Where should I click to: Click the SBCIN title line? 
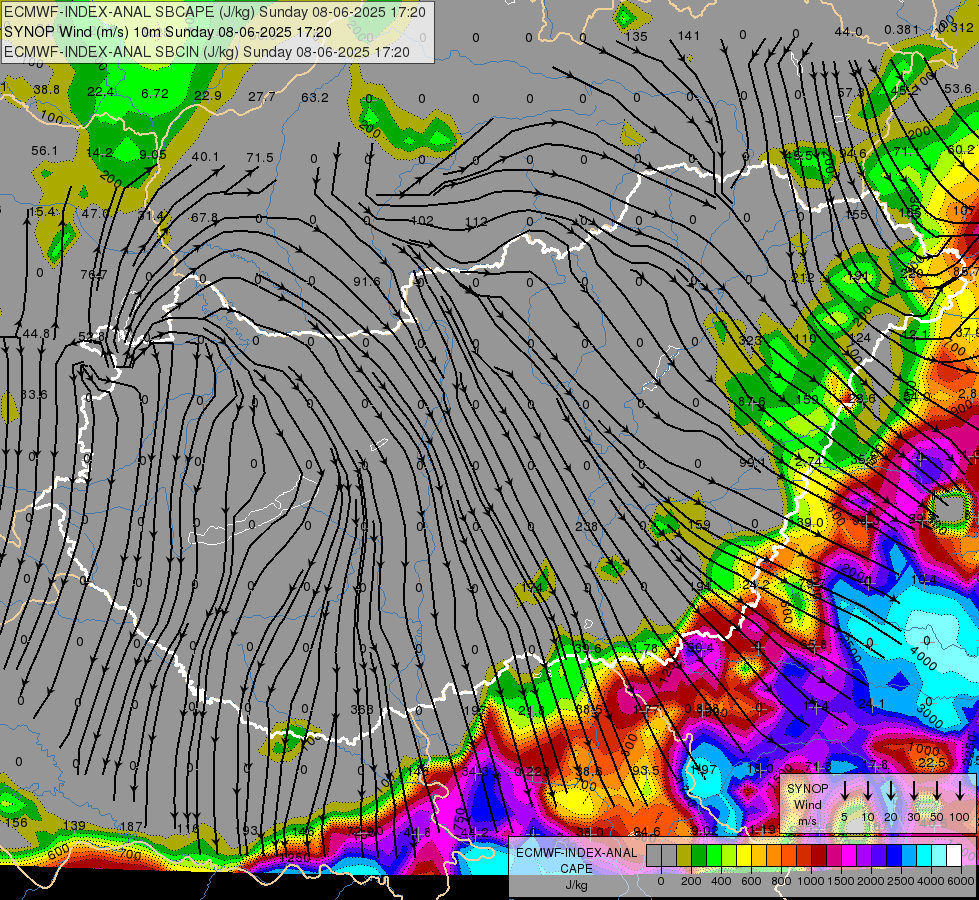point(207,52)
